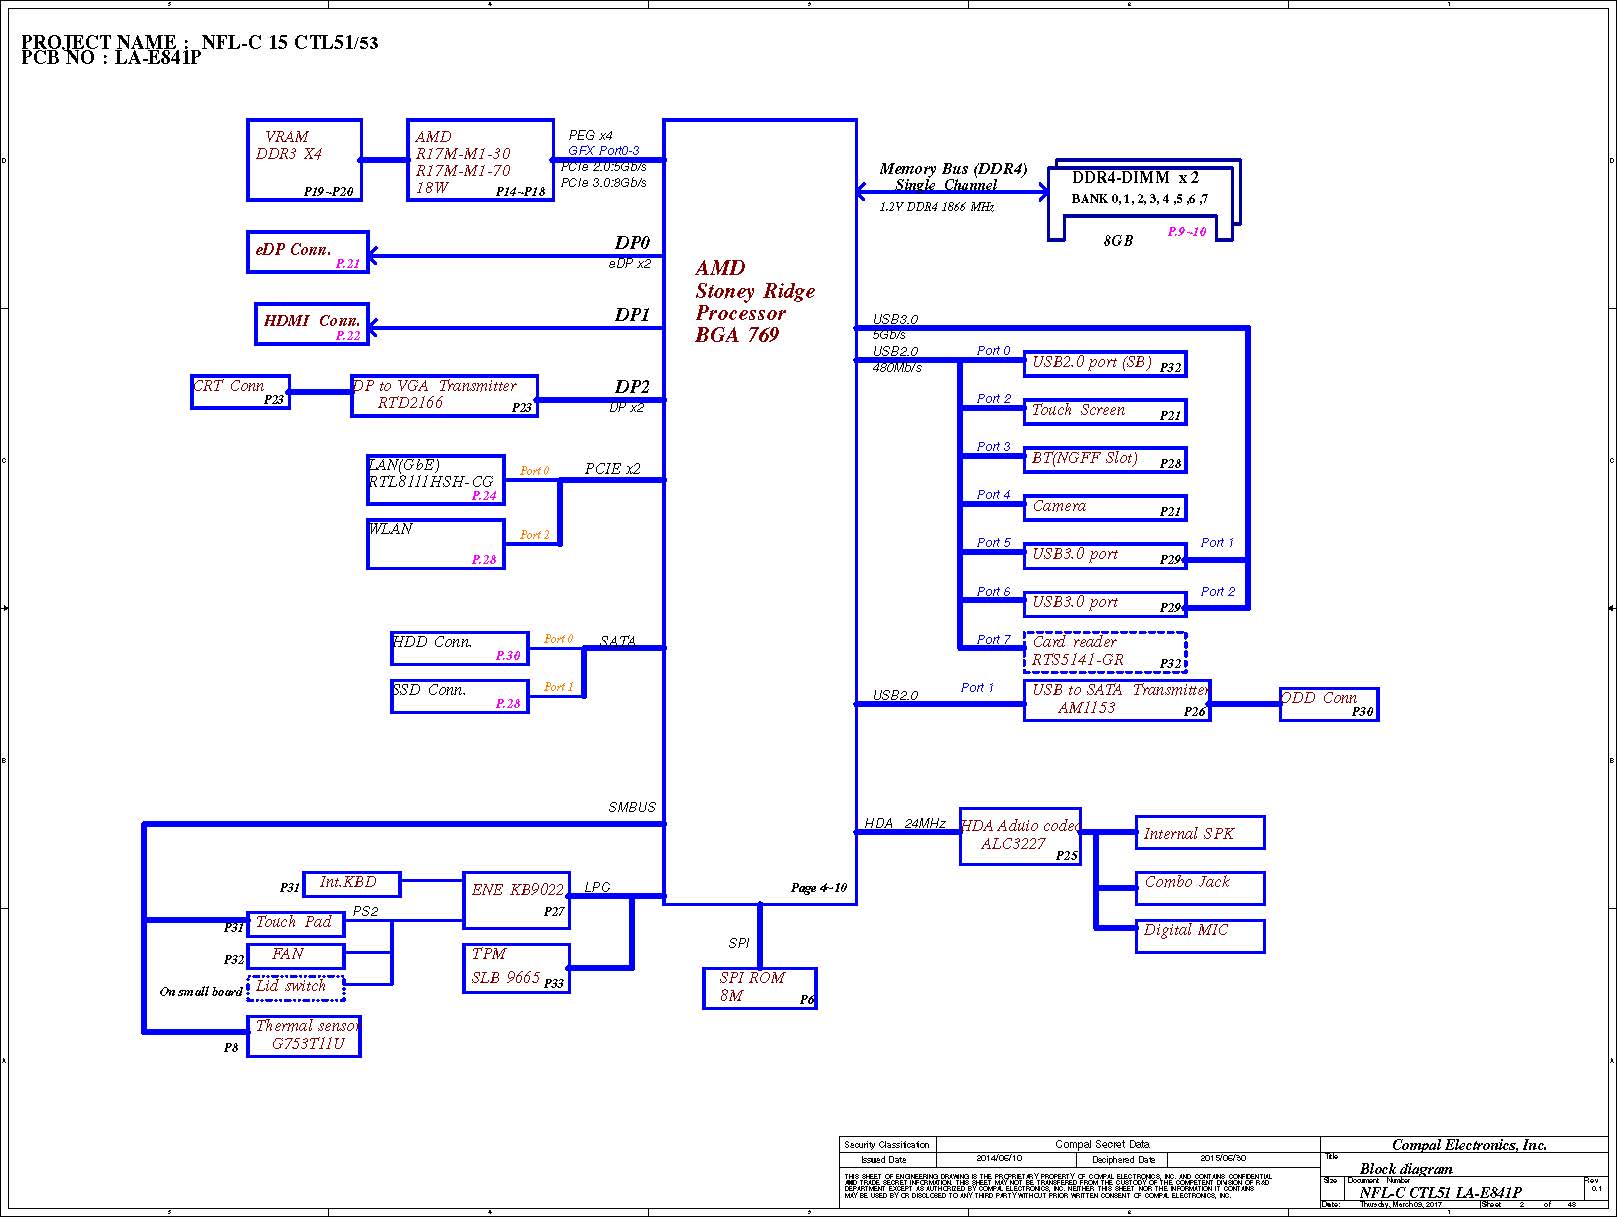Click the DP to VGA Transmitter RTD2166 block
Screen dimensions: 1617x1217
pos(444,396)
